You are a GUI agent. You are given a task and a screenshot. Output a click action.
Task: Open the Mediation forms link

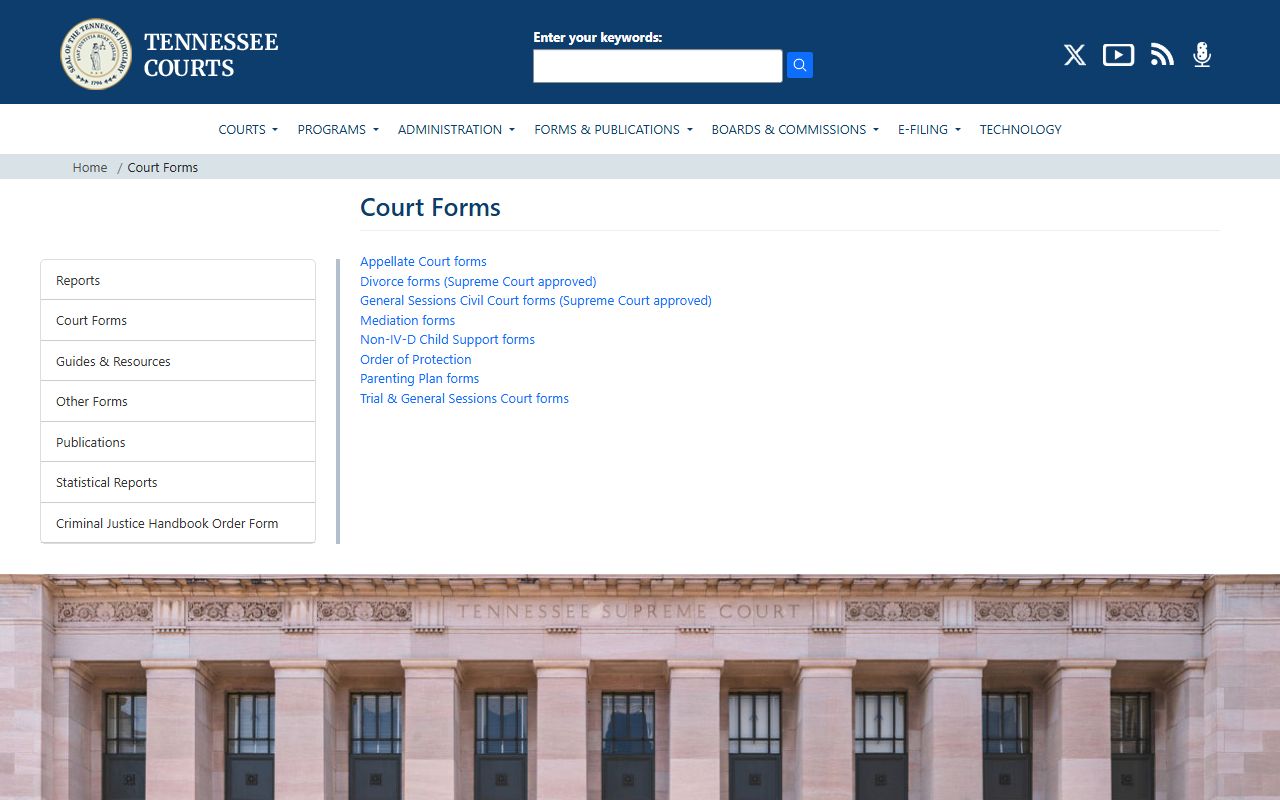[407, 320]
